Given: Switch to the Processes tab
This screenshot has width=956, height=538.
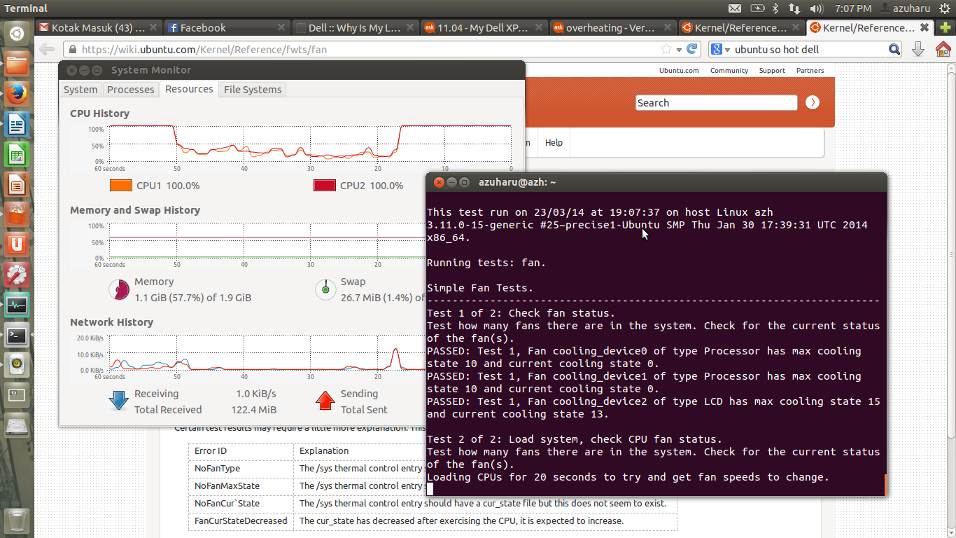Looking at the screenshot, I should [131, 90].
